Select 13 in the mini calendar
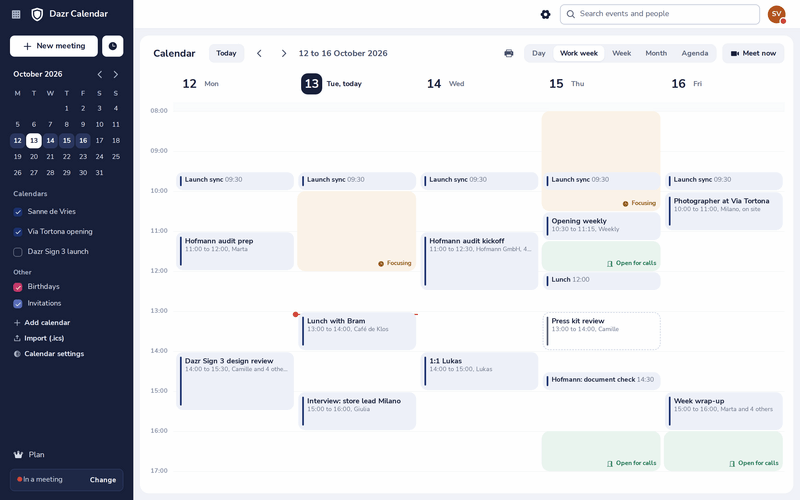The width and height of the screenshot is (800, 500). 34,141
